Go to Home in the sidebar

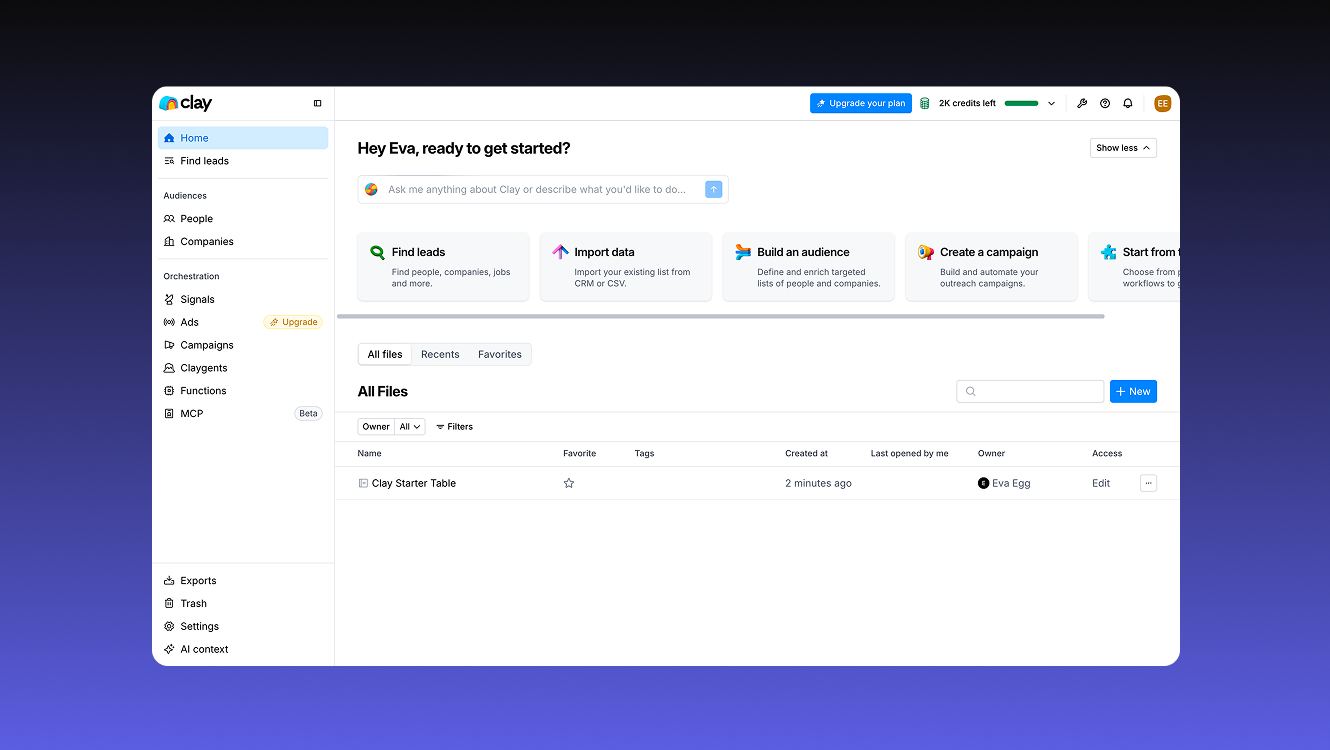point(243,138)
